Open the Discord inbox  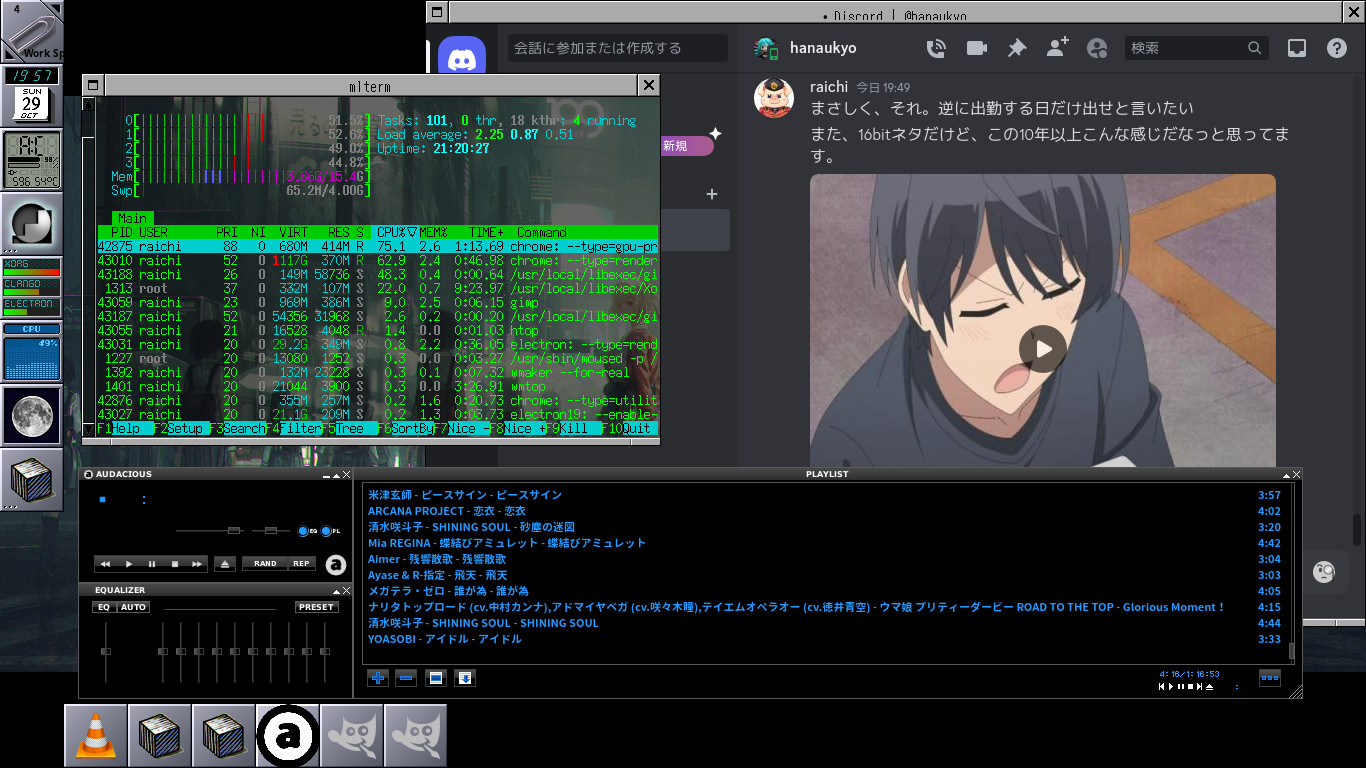[1297, 48]
